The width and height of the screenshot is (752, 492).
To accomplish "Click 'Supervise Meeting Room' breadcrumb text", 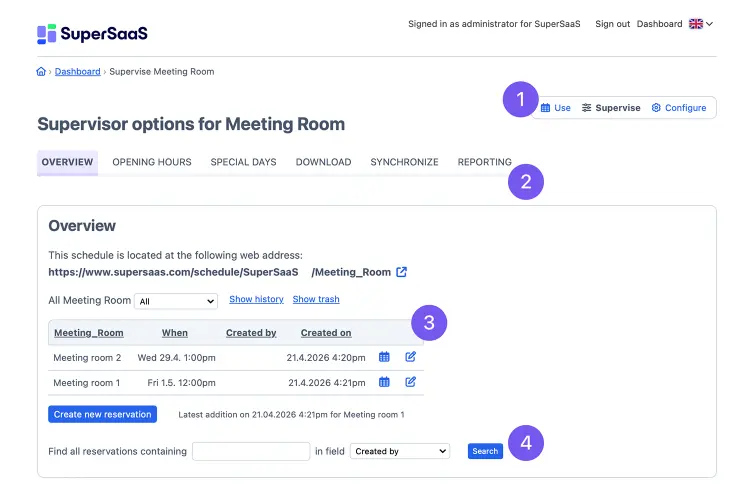I will (x=162, y=71).
